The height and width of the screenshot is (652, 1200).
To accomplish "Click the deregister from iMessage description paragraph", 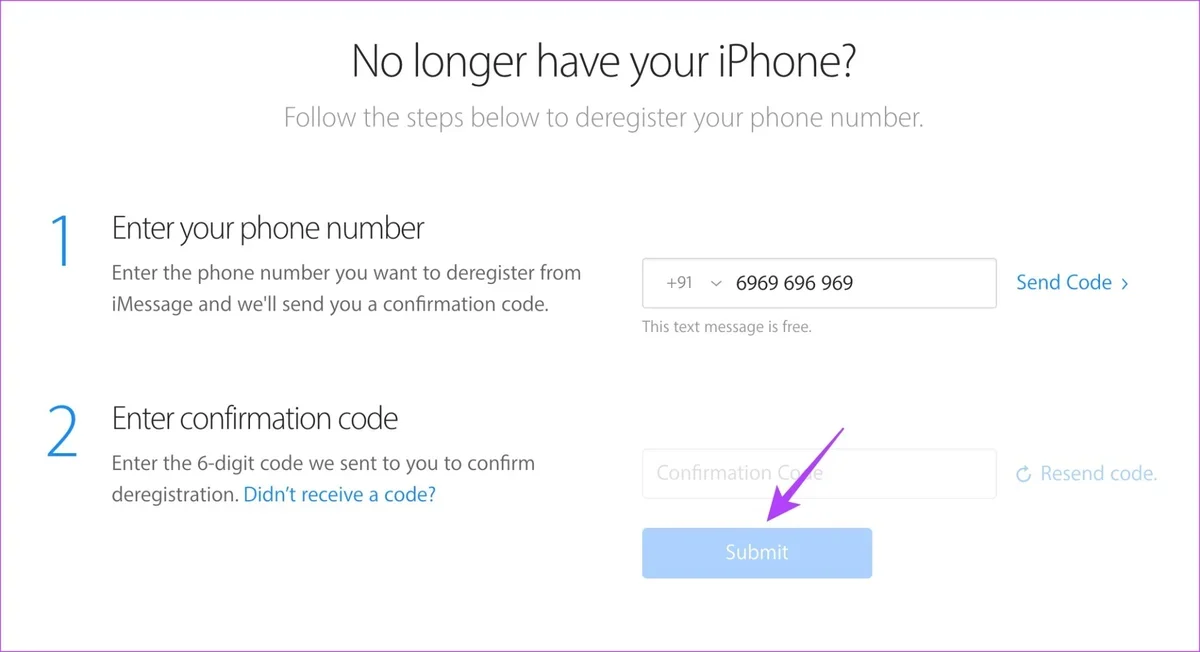I will point(346,288).
